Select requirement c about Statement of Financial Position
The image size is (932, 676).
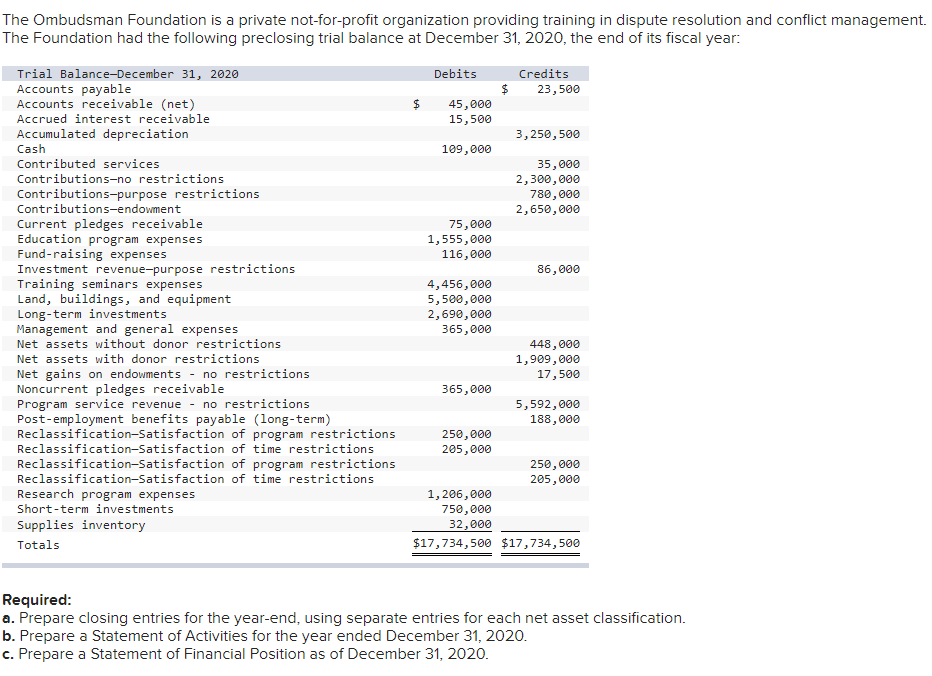point(245,654)
